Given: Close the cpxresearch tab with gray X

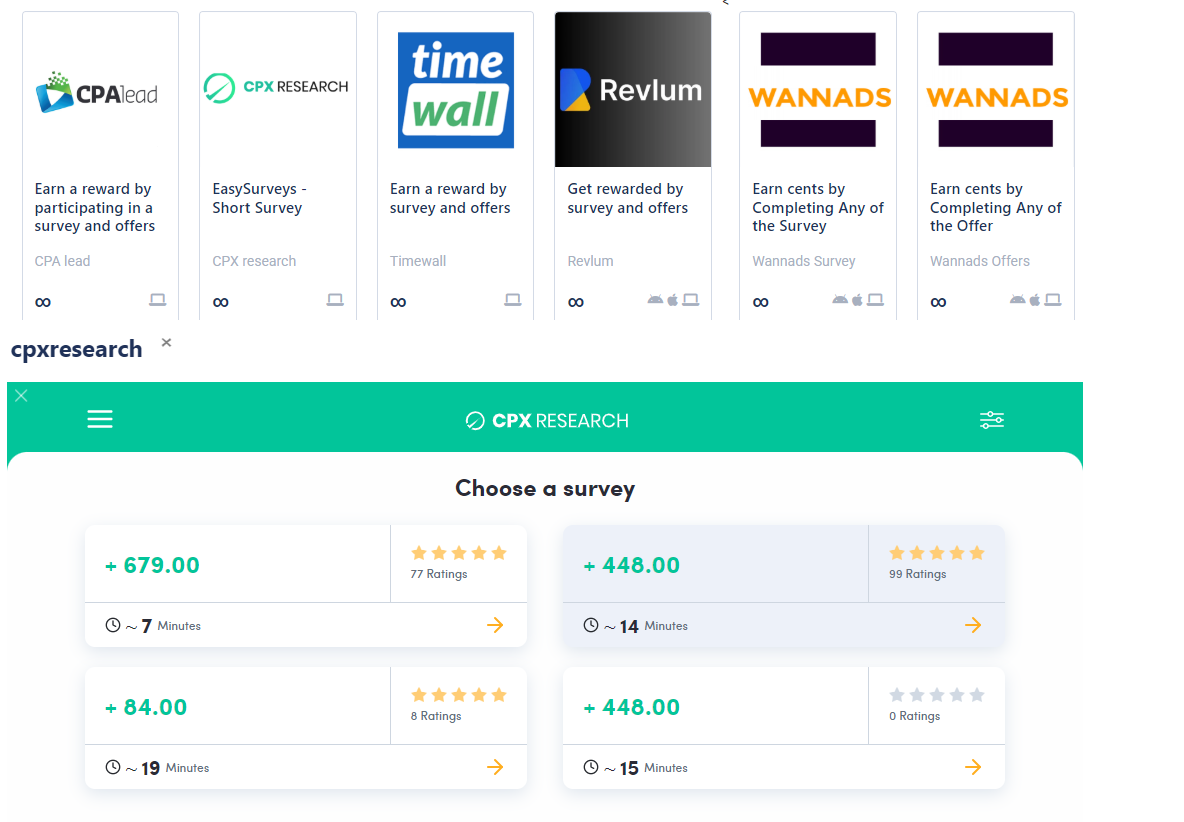Looking at the screenshot, I should [x=166, y=343].
